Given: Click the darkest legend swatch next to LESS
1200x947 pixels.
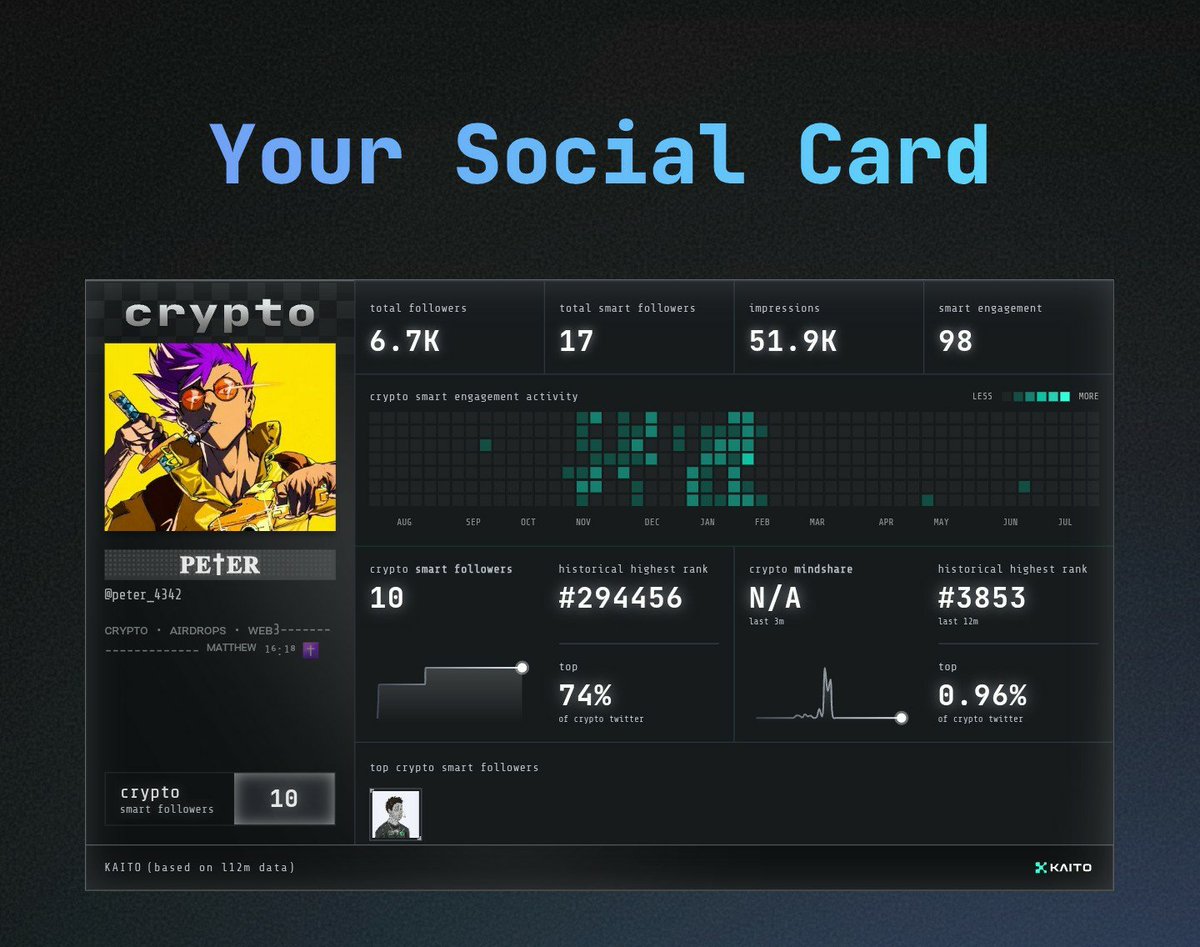Looking at the screenshot, I should [1007, 397].
